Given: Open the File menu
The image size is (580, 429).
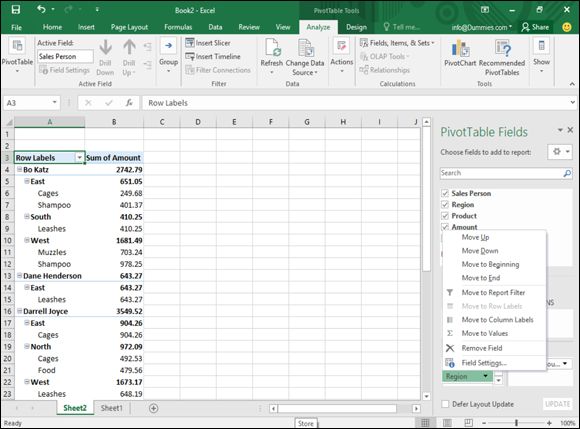Looking at the screenshot, I should click(16, 27).
